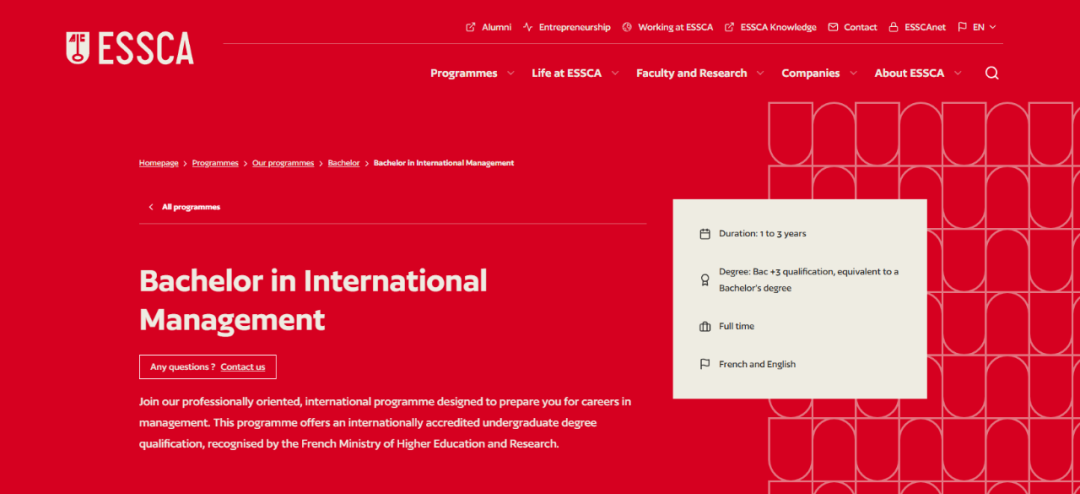Open the Entrepreneurship link
The width and height of the screenshot is (1080, 494).
574,28
